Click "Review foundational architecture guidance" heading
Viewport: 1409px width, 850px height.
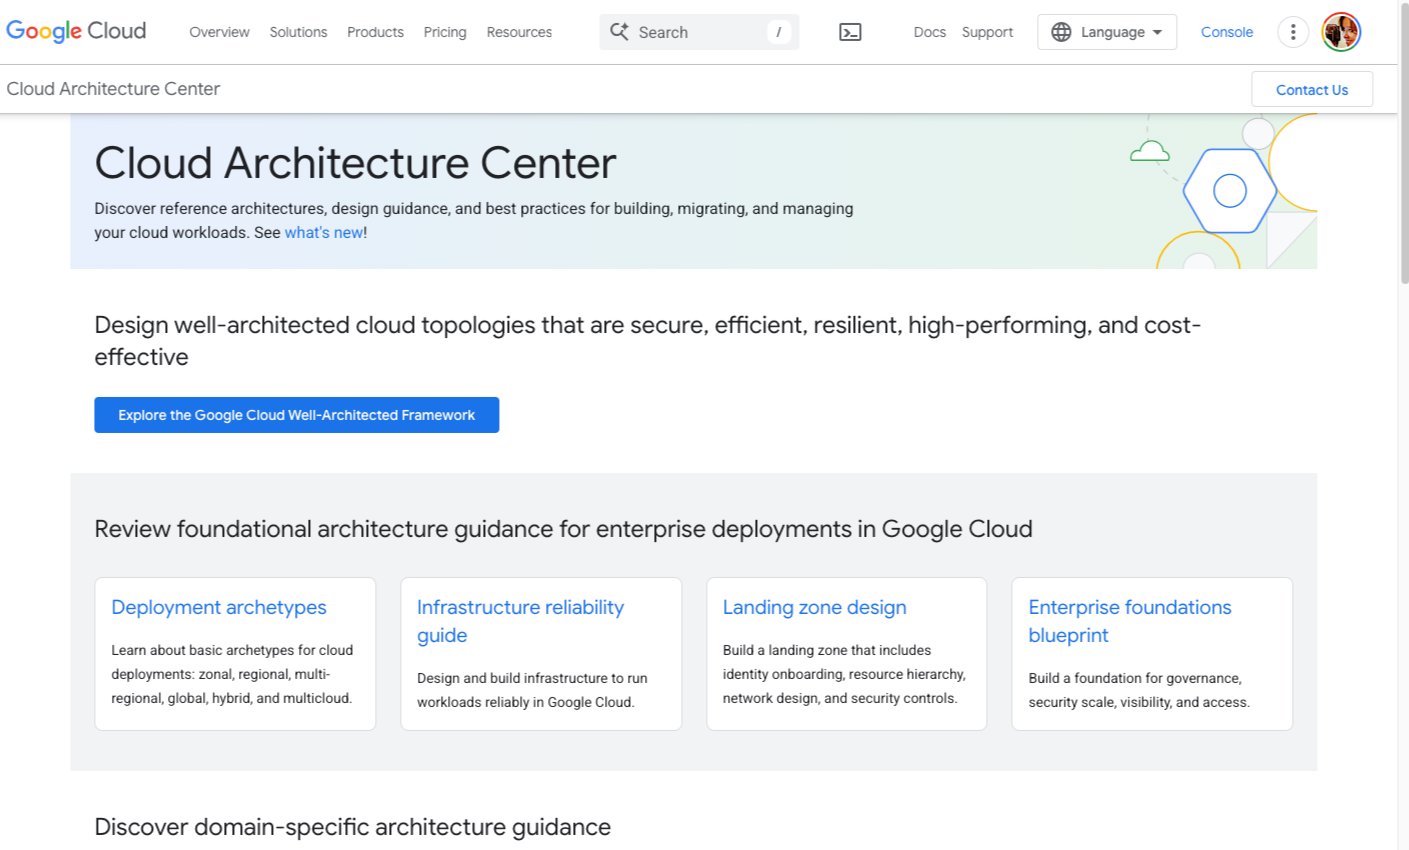[563, 529]
